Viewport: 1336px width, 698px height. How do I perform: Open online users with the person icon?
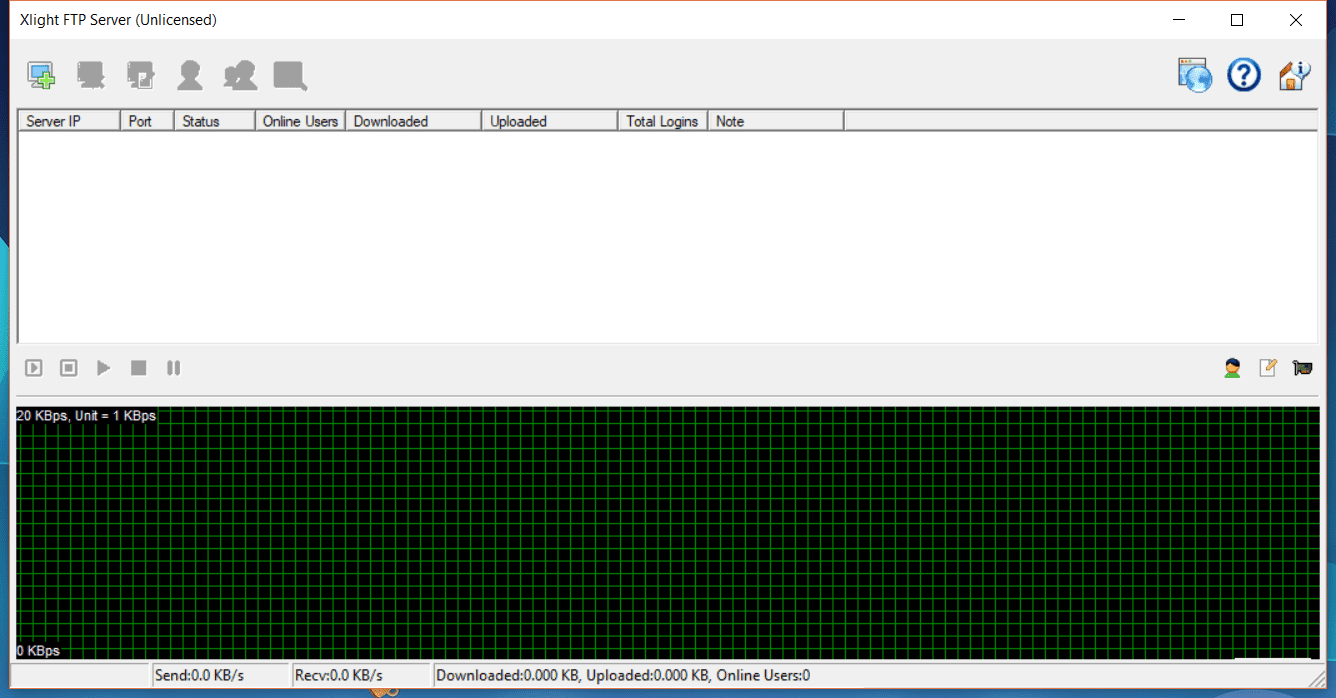(1232, 368)
